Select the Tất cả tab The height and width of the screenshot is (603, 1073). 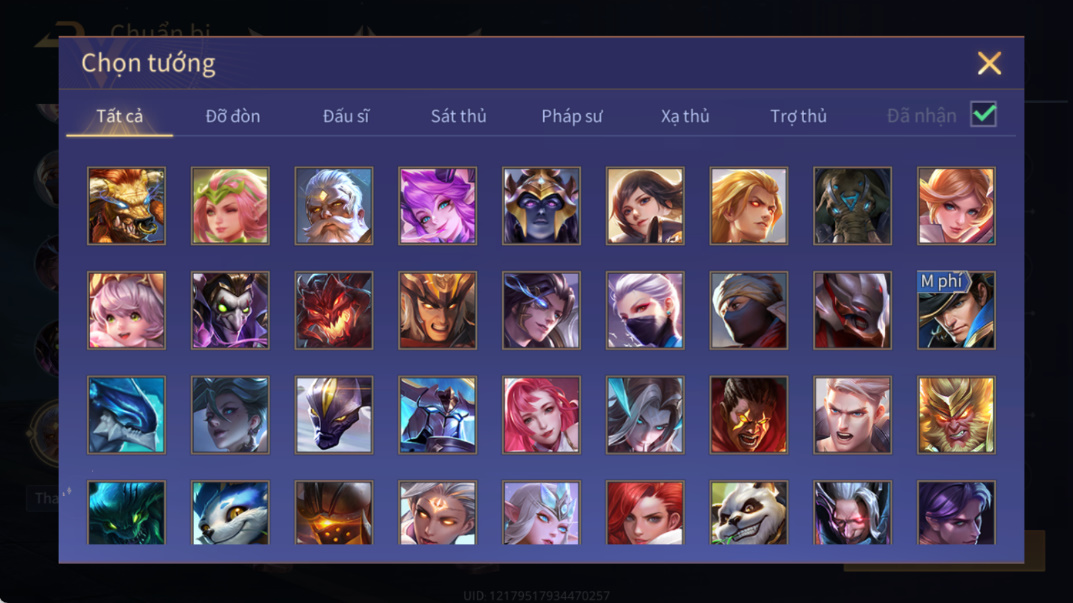[x=120, y=116]
